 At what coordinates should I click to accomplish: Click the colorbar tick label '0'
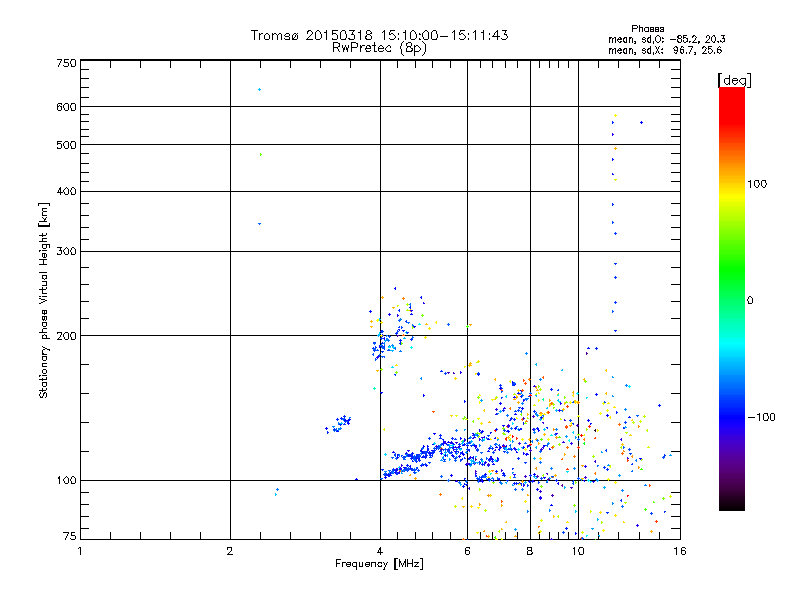[750, 301]
